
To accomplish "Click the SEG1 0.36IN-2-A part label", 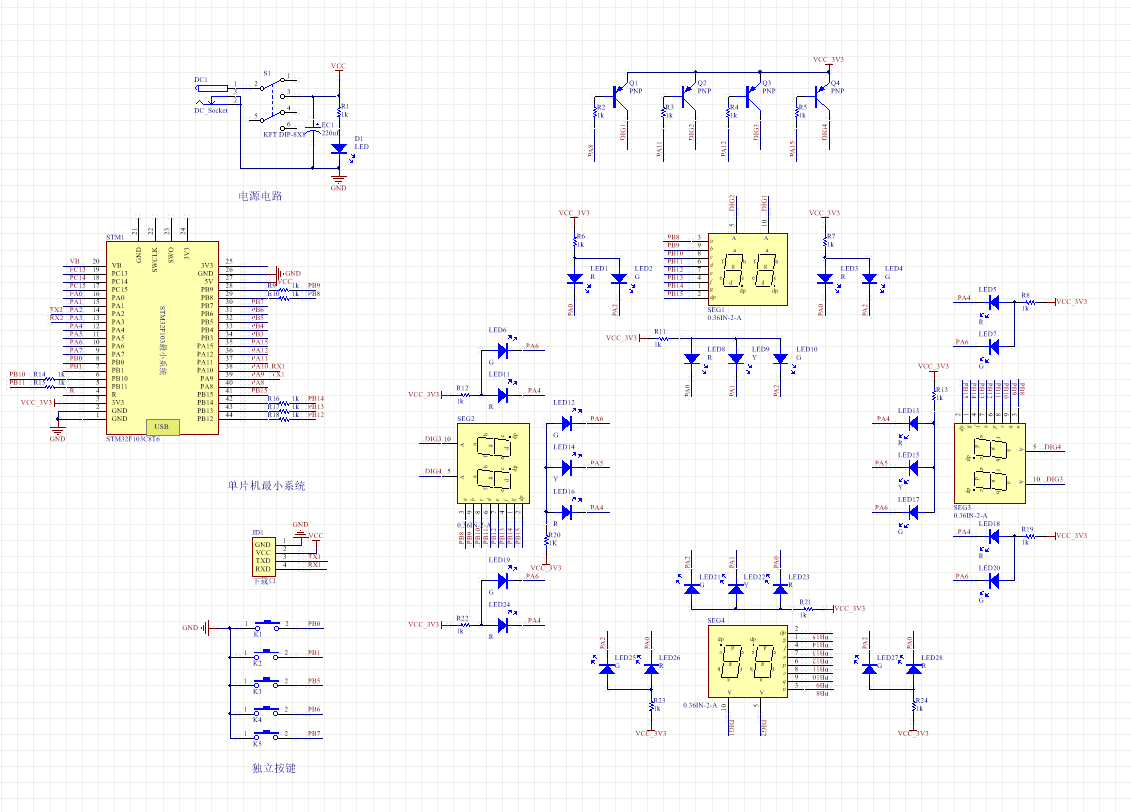I will 724,317.
